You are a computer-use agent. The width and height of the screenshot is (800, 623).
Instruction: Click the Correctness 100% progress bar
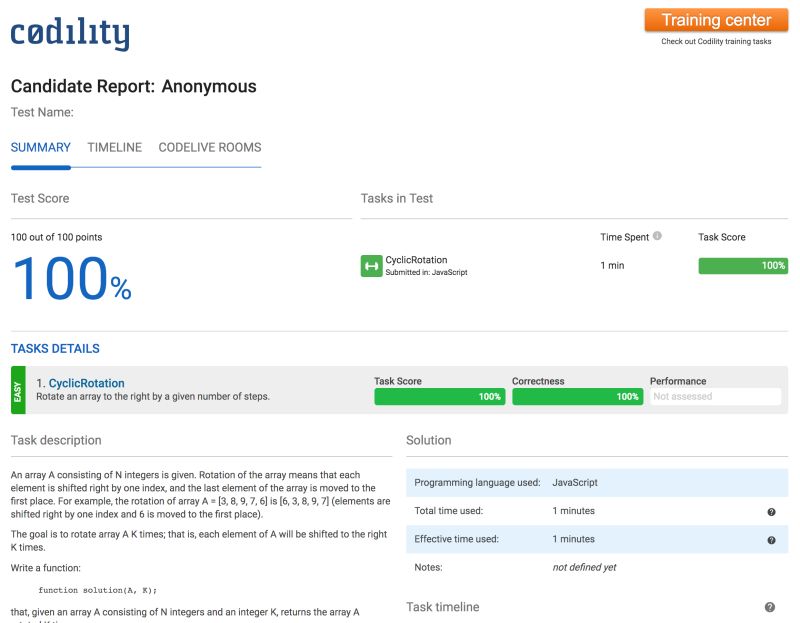[x=578, y=396]
